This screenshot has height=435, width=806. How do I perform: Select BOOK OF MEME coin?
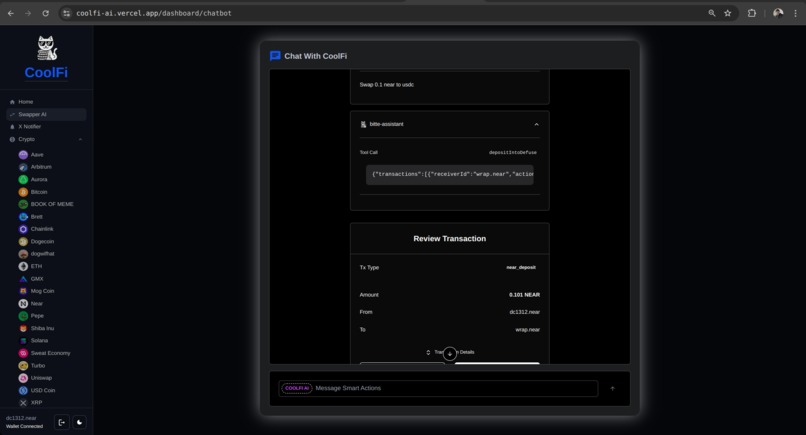52,204
